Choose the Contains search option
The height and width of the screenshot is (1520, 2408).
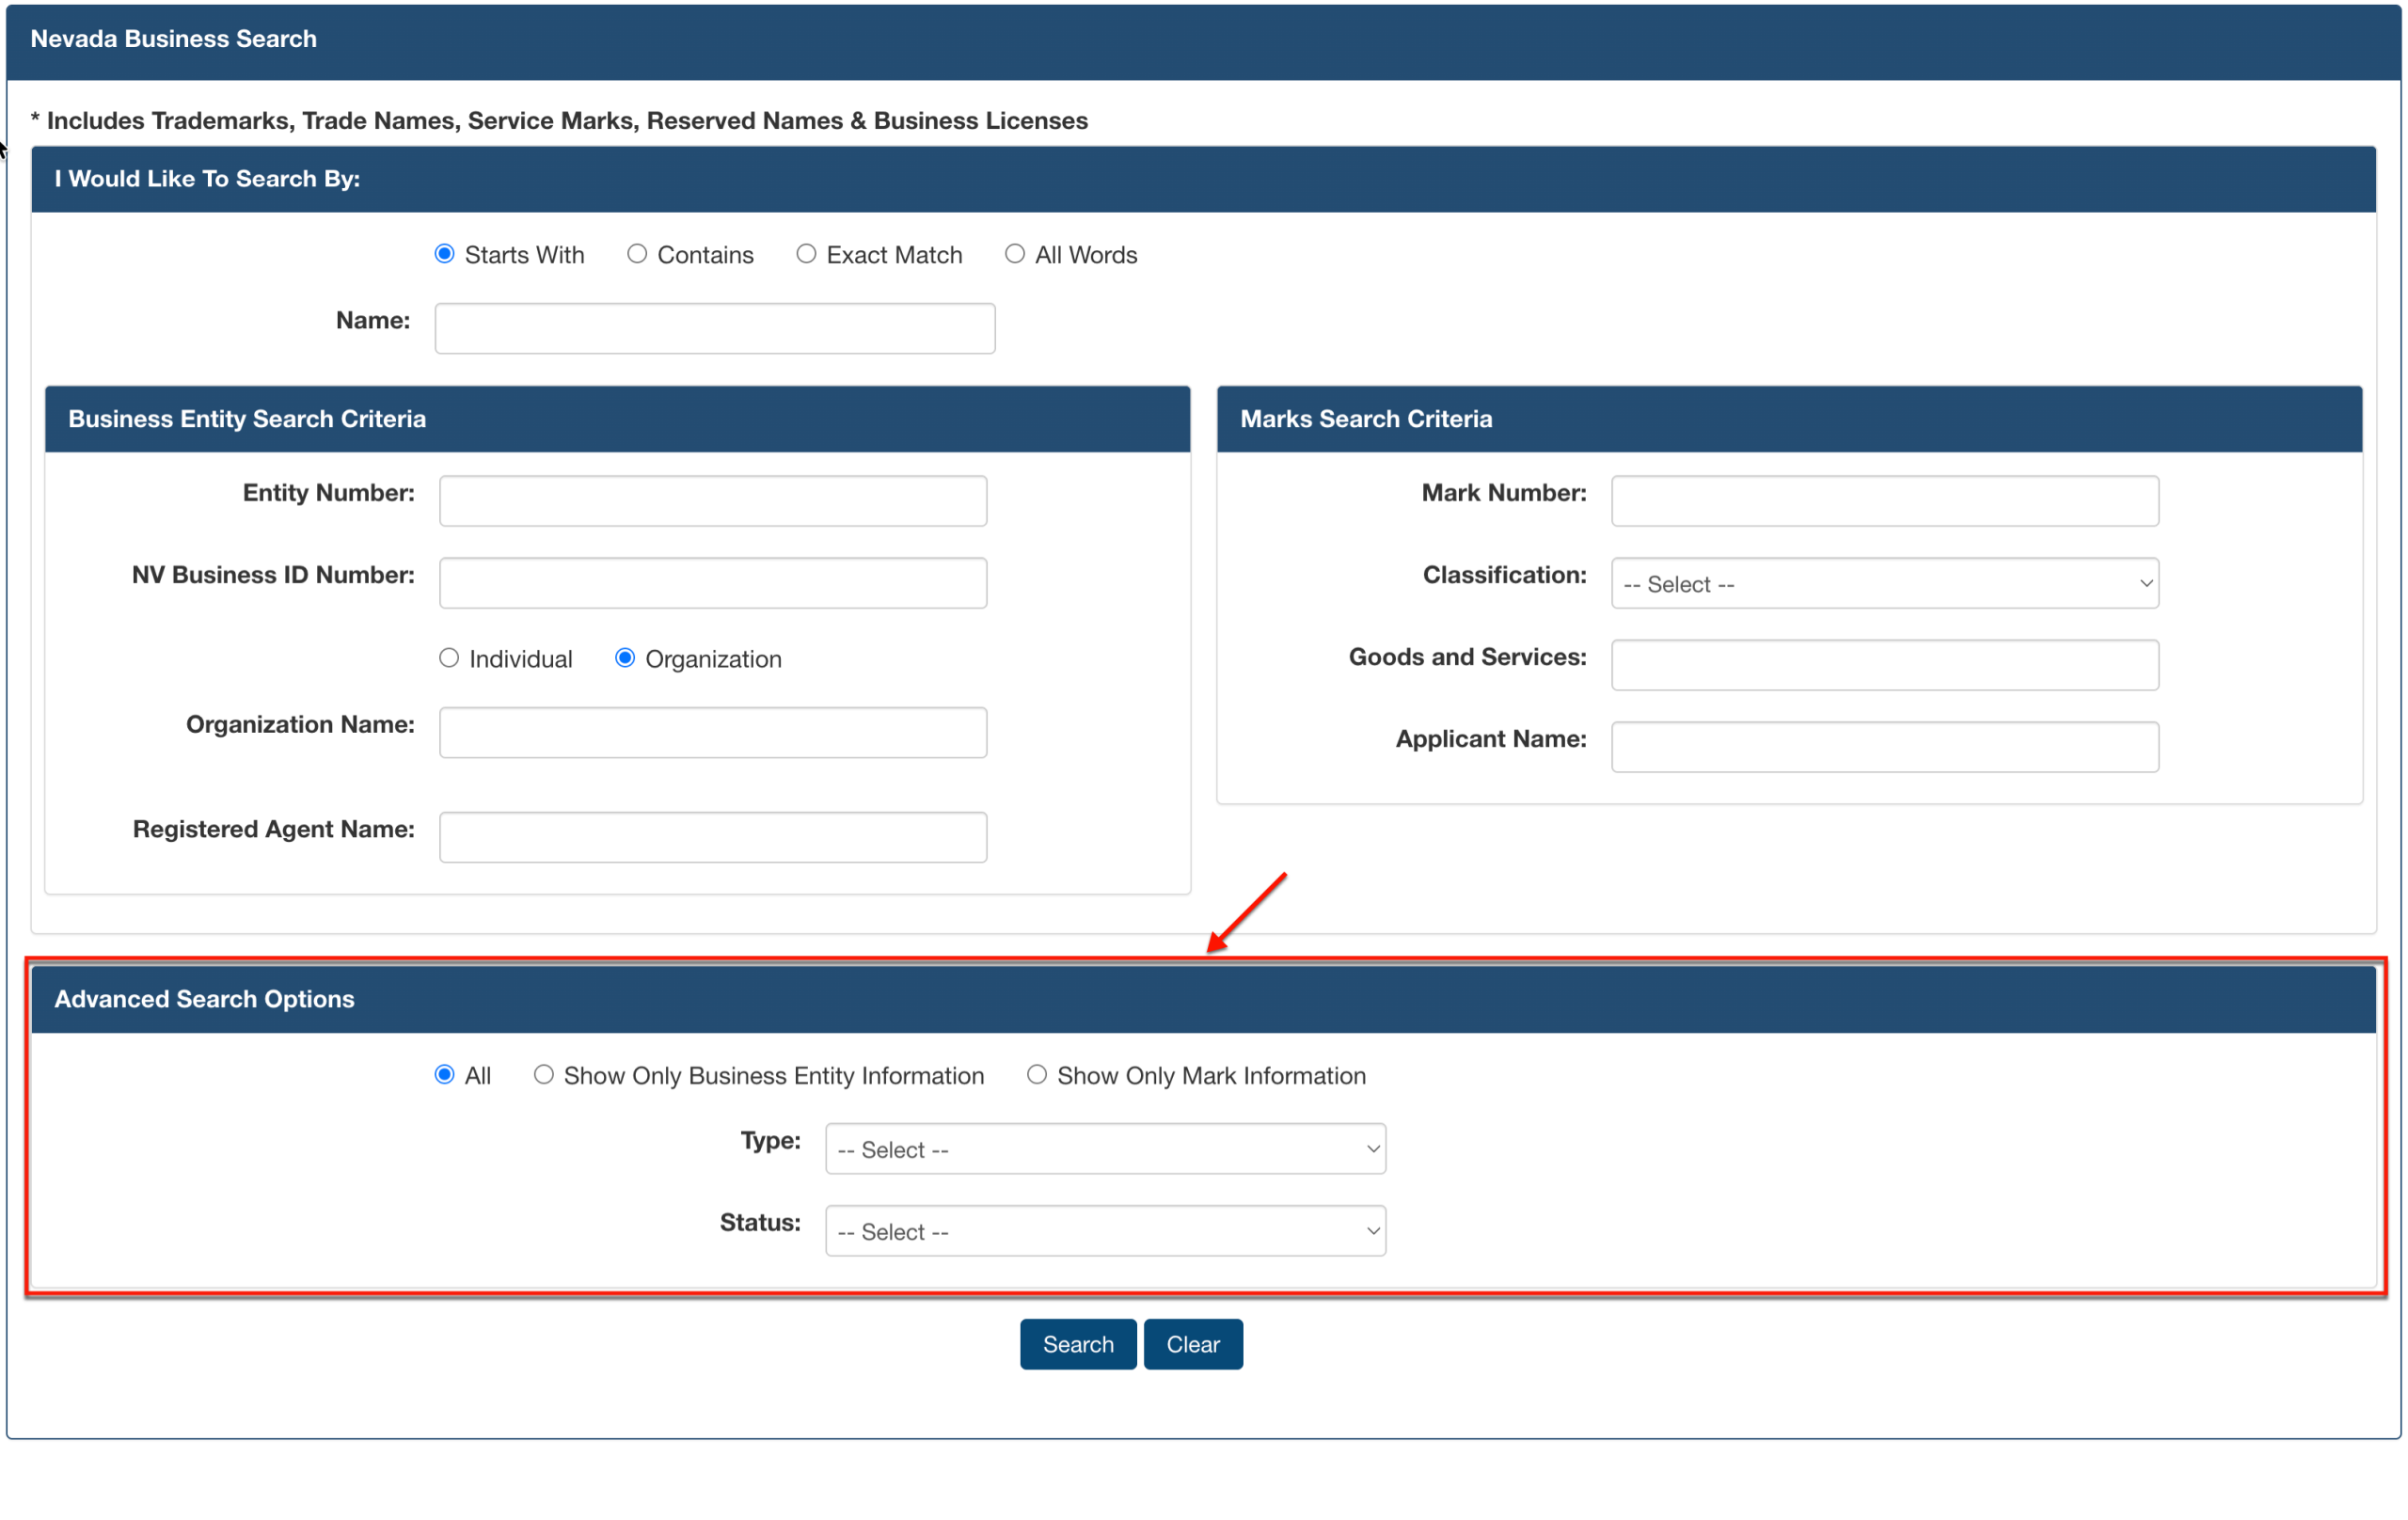637,254
